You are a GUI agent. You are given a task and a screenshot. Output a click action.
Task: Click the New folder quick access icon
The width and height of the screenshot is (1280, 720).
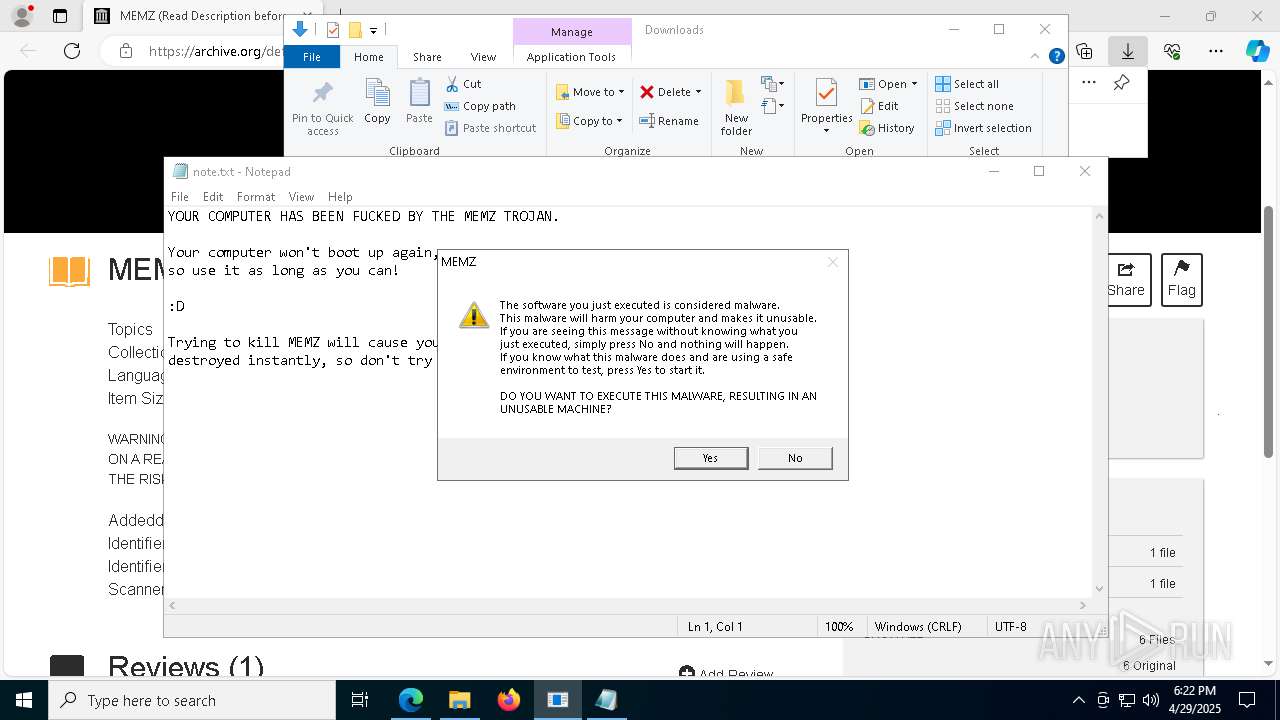pyautogui.click(x=355, y=30)
